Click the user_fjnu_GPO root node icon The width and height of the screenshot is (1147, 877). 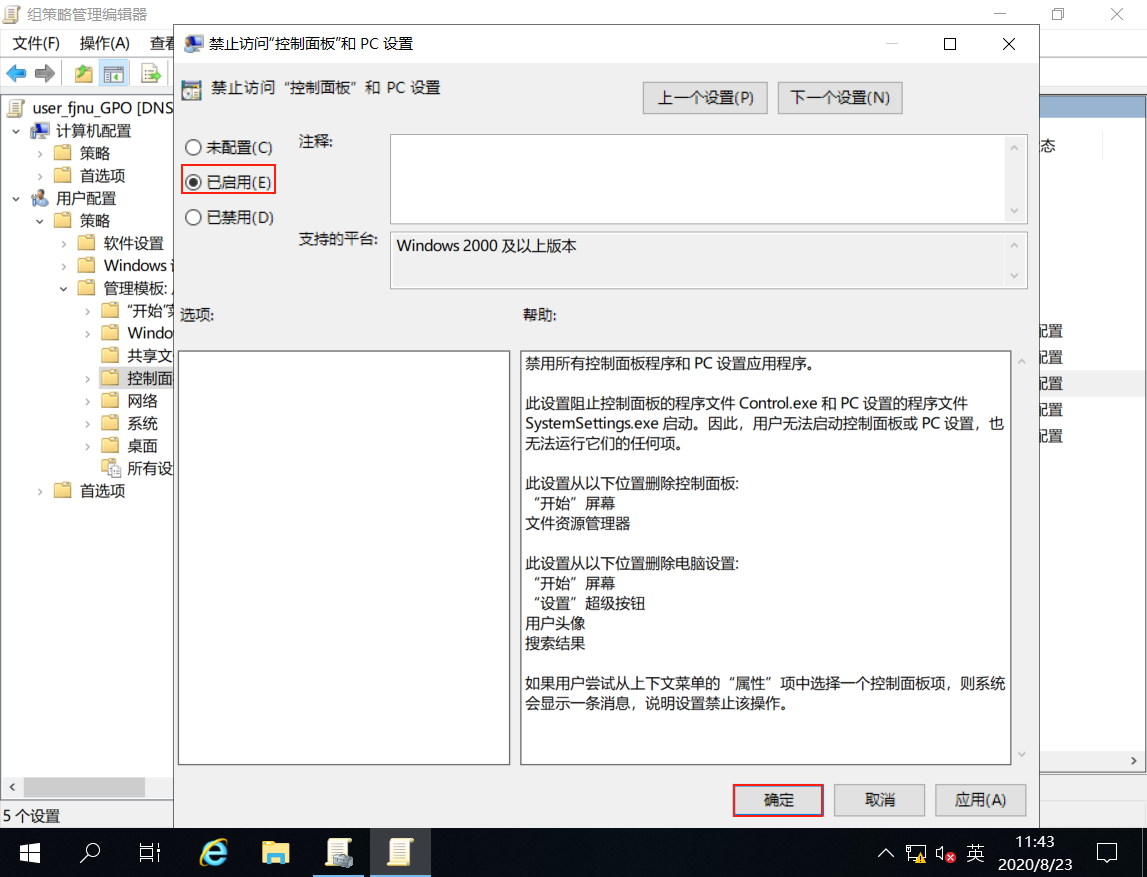[16, 108]
